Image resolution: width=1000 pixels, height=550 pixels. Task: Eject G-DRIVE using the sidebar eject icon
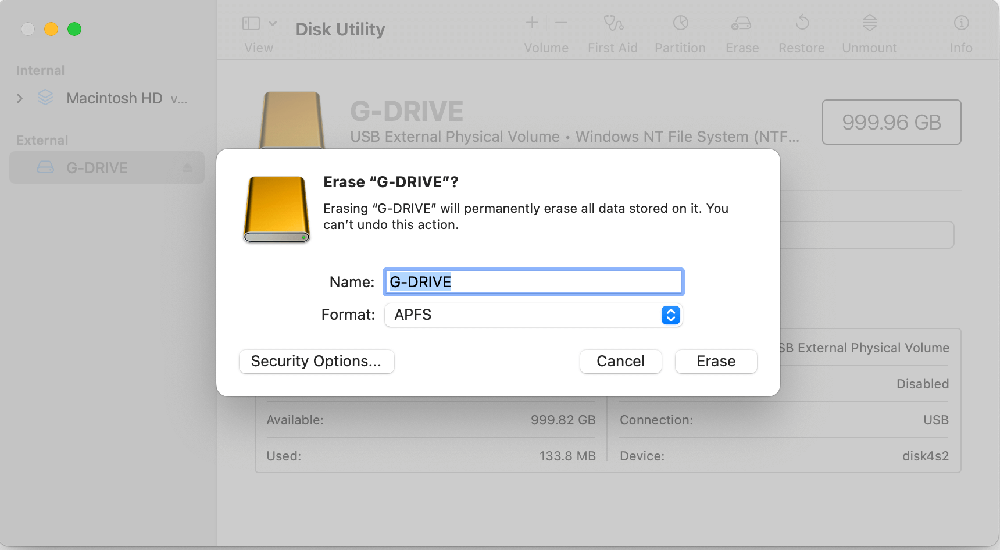(188, 168)
